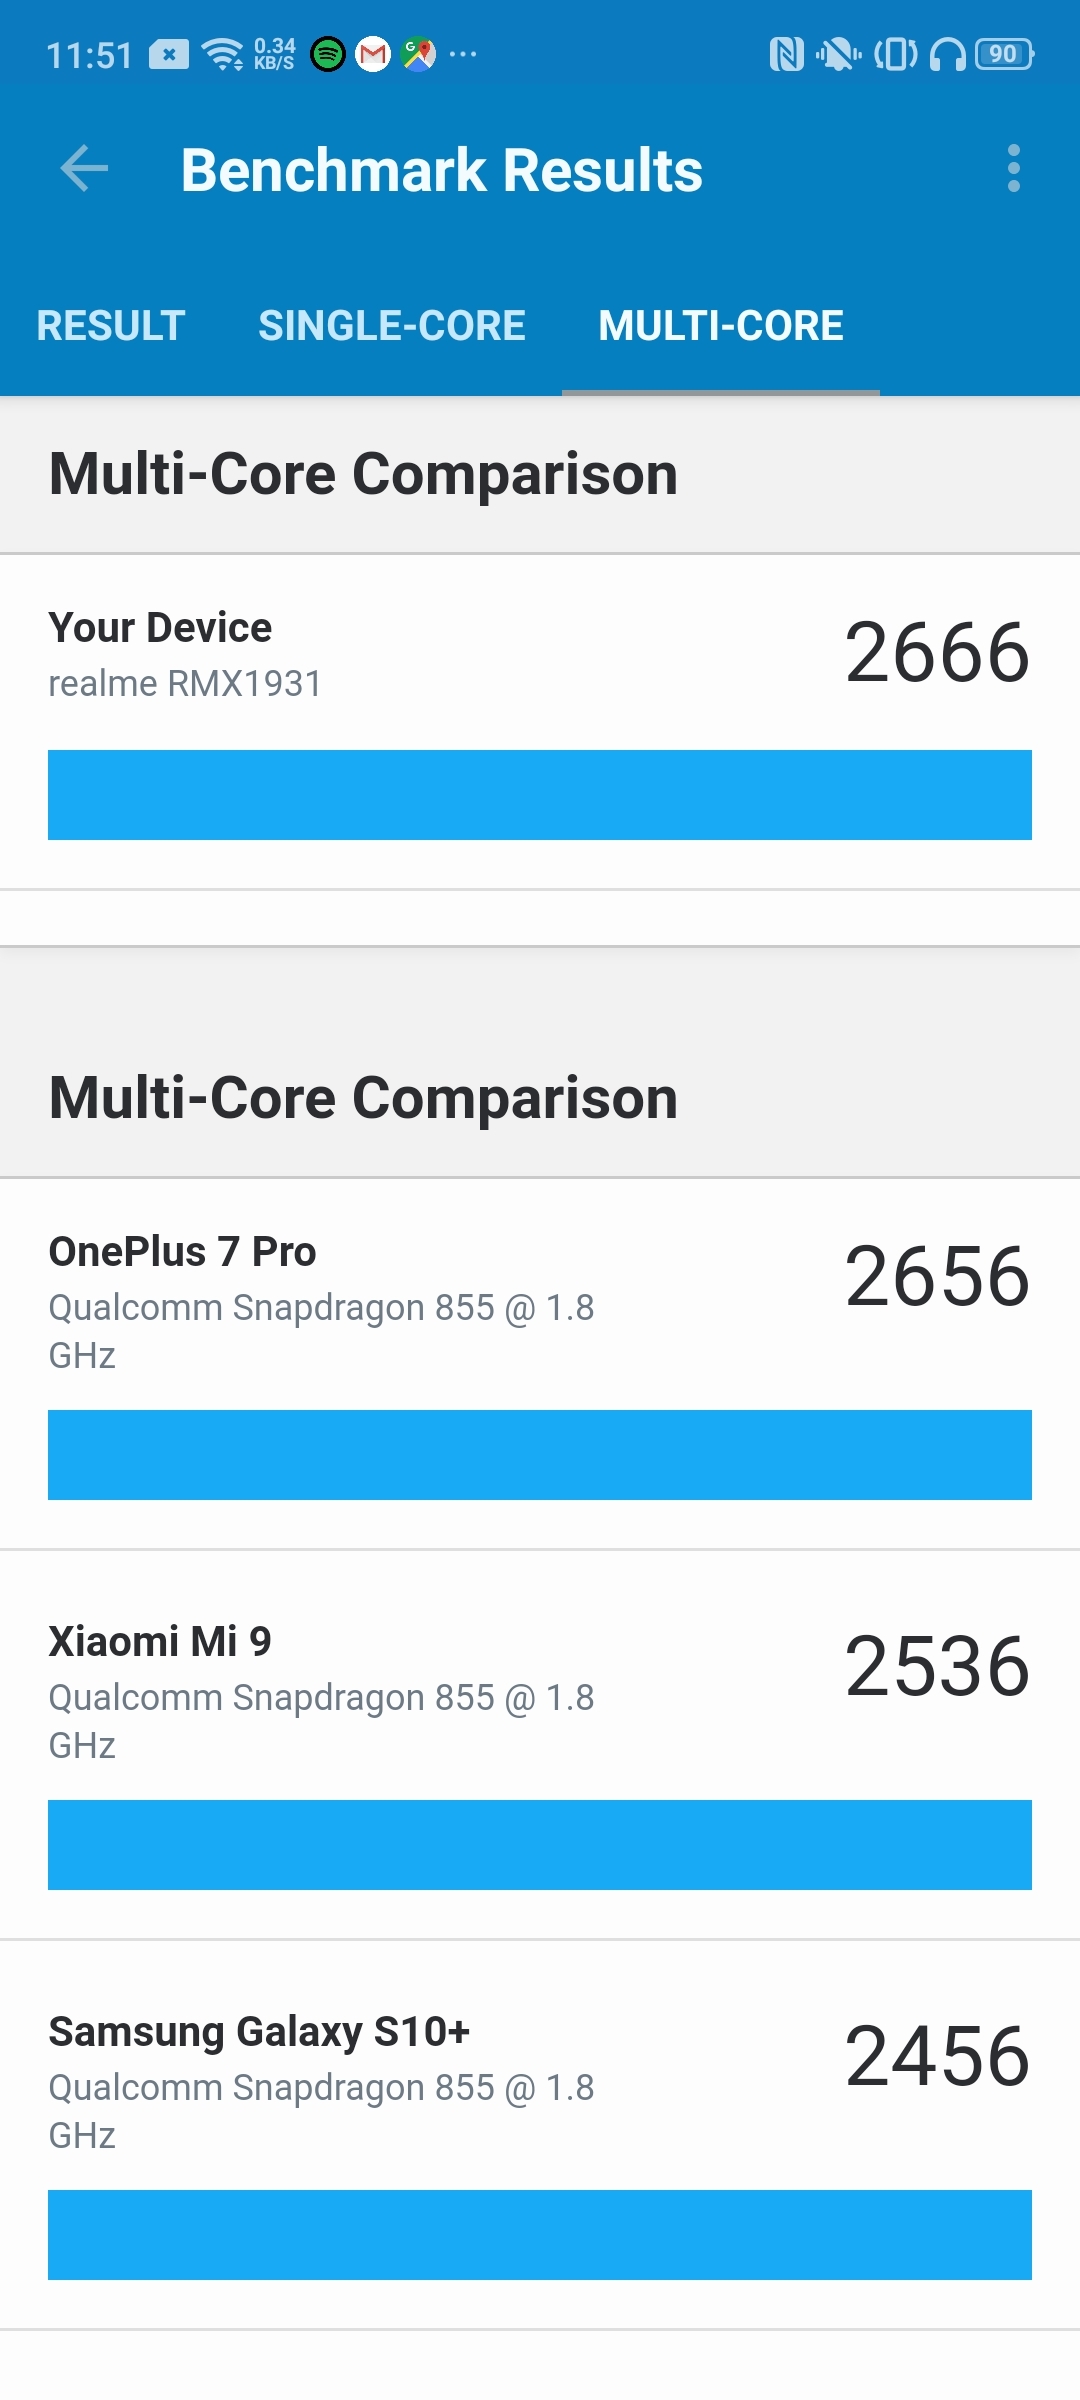Open Spotify from the status bar
The image size is (1080, 2400).
[x=330, y=55]
